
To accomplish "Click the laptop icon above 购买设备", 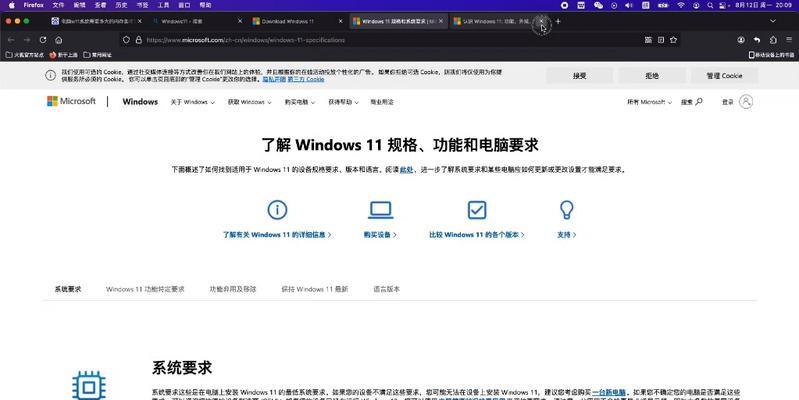I will 380,209.
